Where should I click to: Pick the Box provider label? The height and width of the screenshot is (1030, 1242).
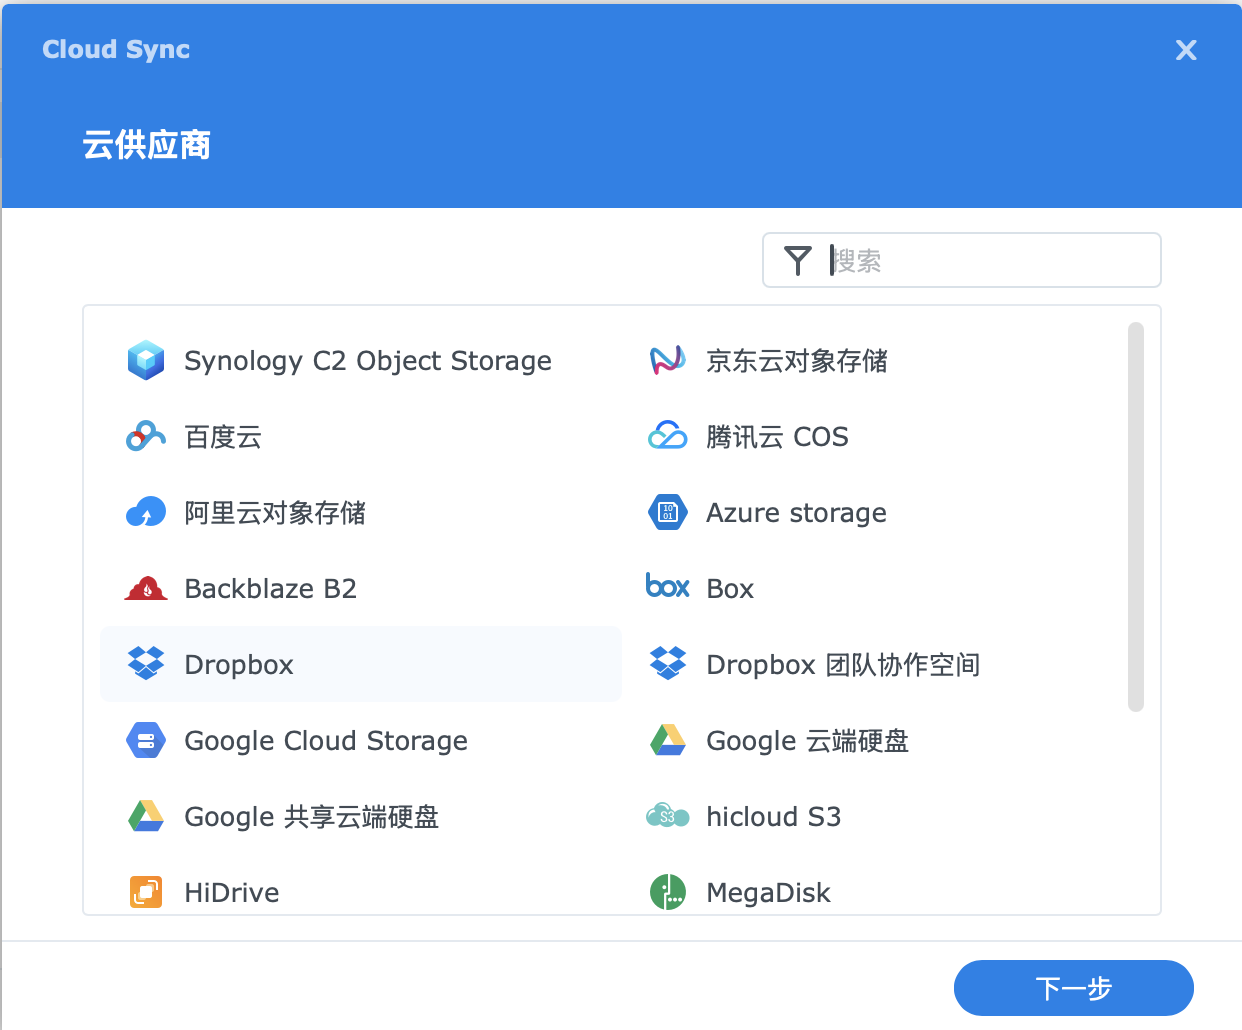[x=730, y=589]
